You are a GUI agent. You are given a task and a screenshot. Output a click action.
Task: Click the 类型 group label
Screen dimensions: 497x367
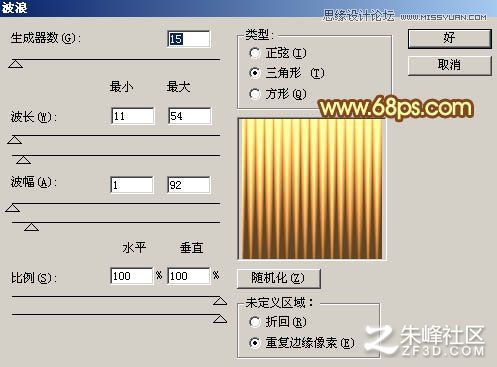[259, 34]
